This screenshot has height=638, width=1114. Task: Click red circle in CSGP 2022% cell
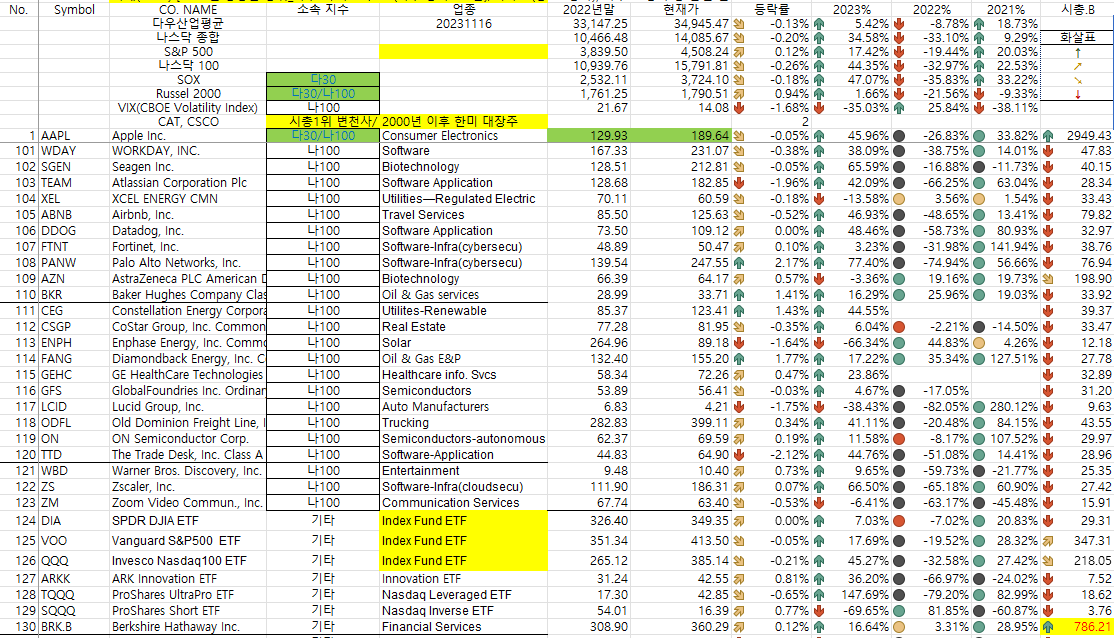(x=899, y=327)
